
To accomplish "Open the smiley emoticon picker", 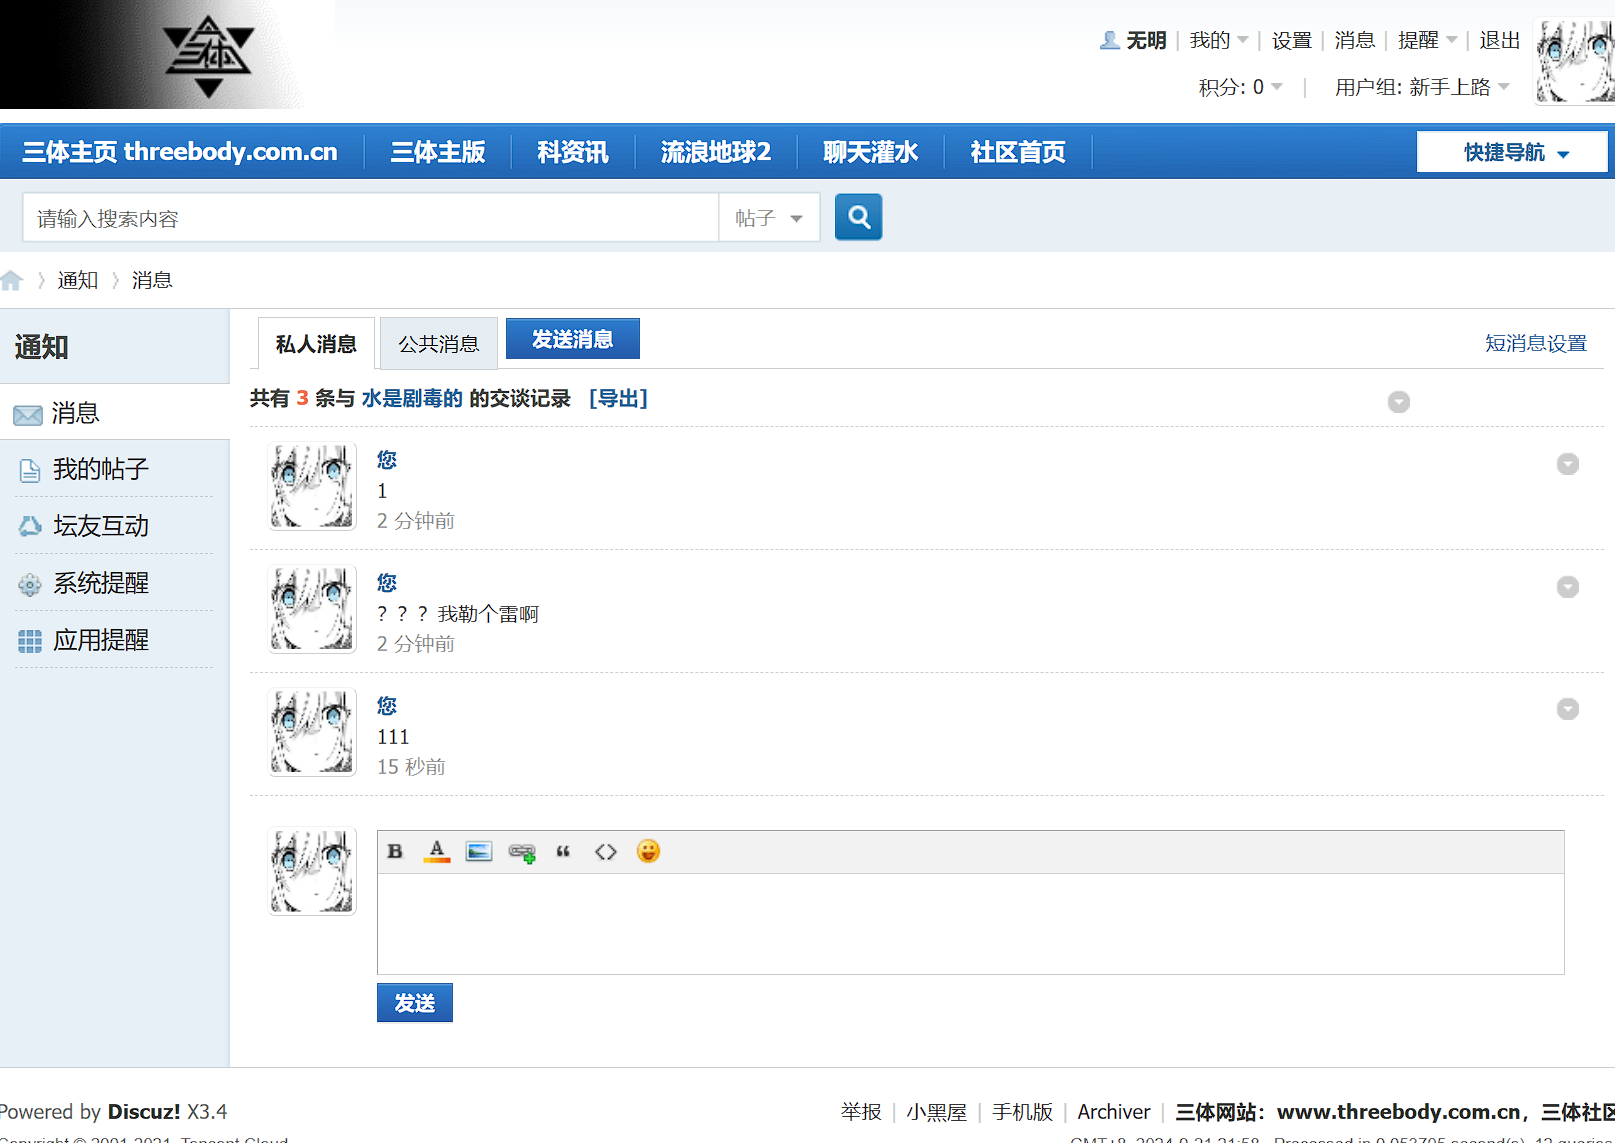I will (648, 851).
